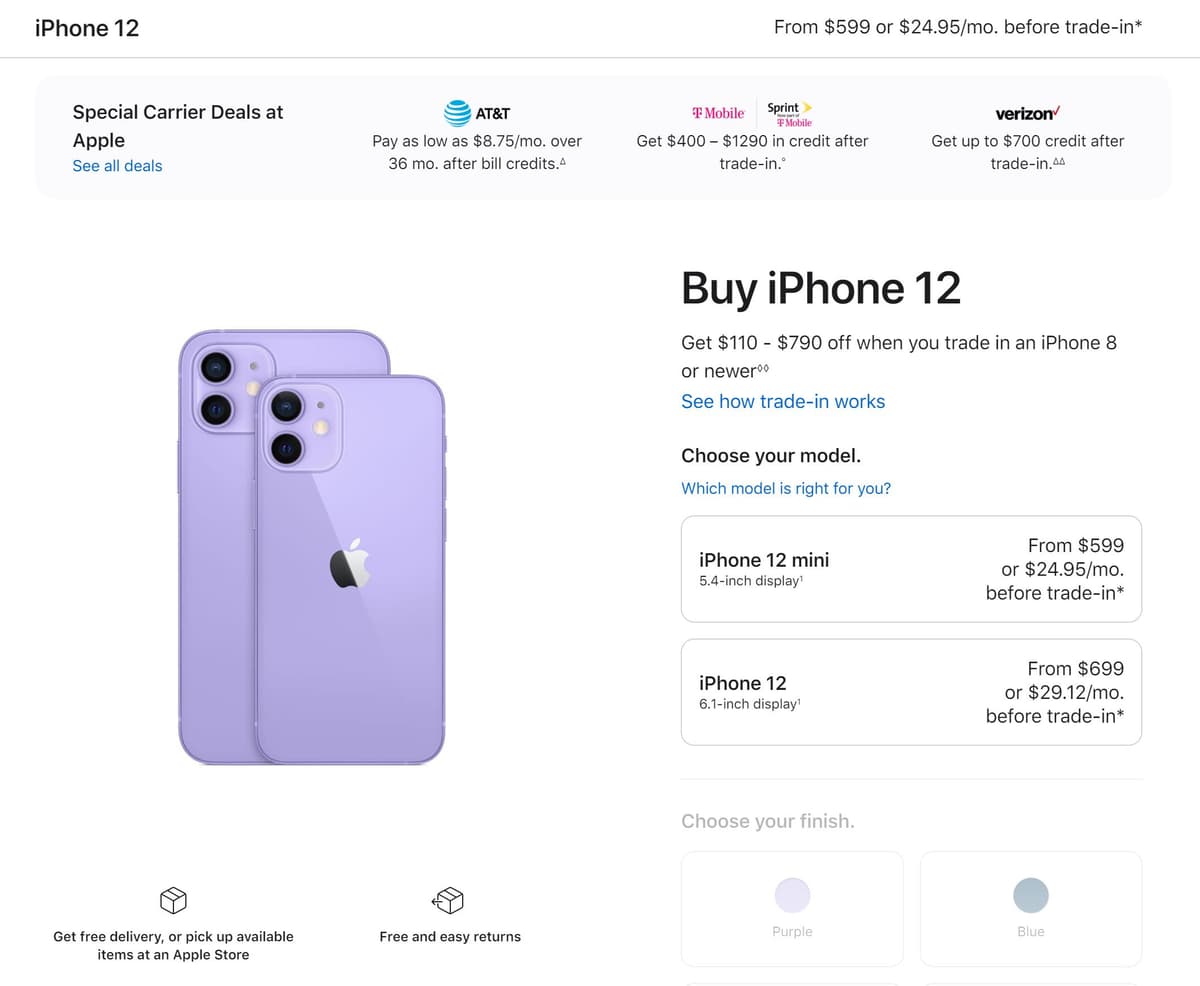
Task: Select the iPhone 12 6.1-inch model option
Action: pyautogui.click(x=911, y=692)
